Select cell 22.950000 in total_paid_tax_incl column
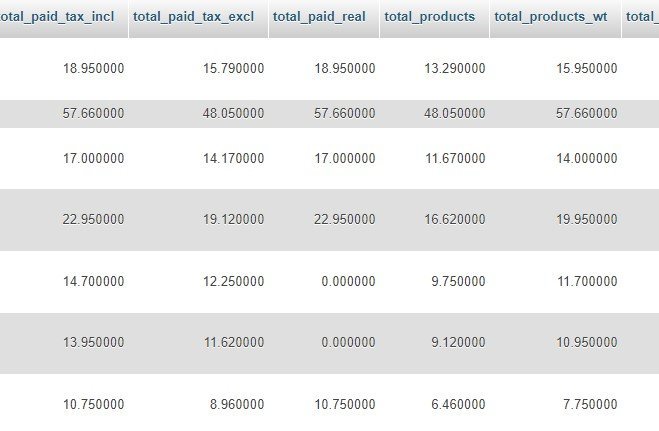 tap(93, 219)
